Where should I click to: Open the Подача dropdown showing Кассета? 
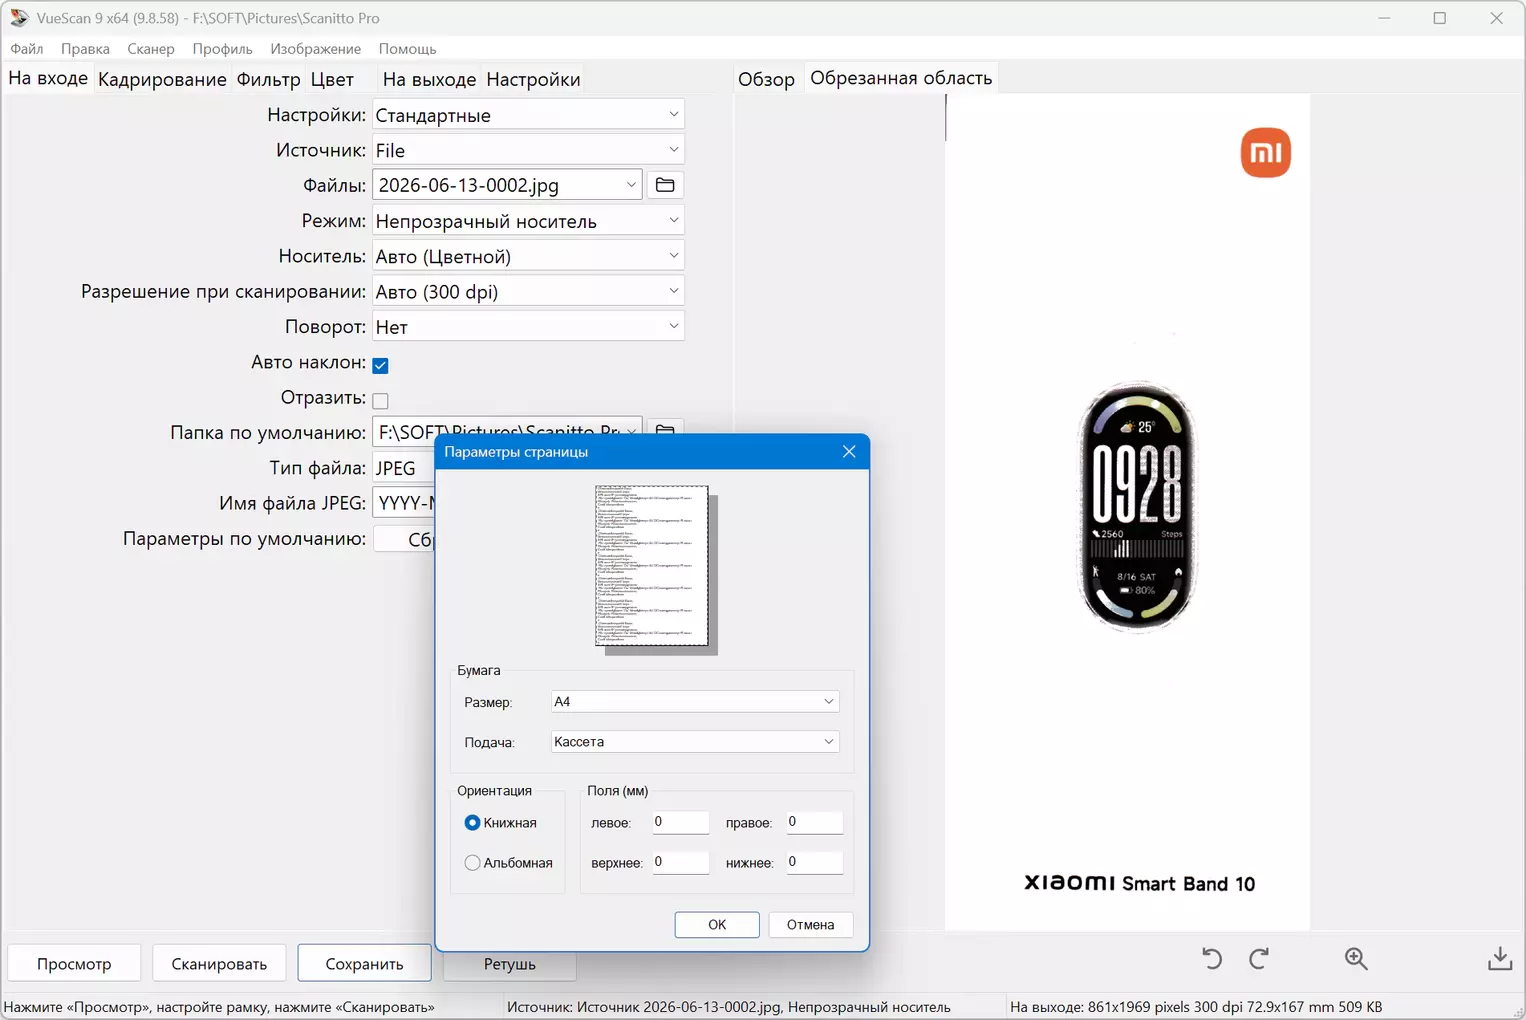(695, 742)
